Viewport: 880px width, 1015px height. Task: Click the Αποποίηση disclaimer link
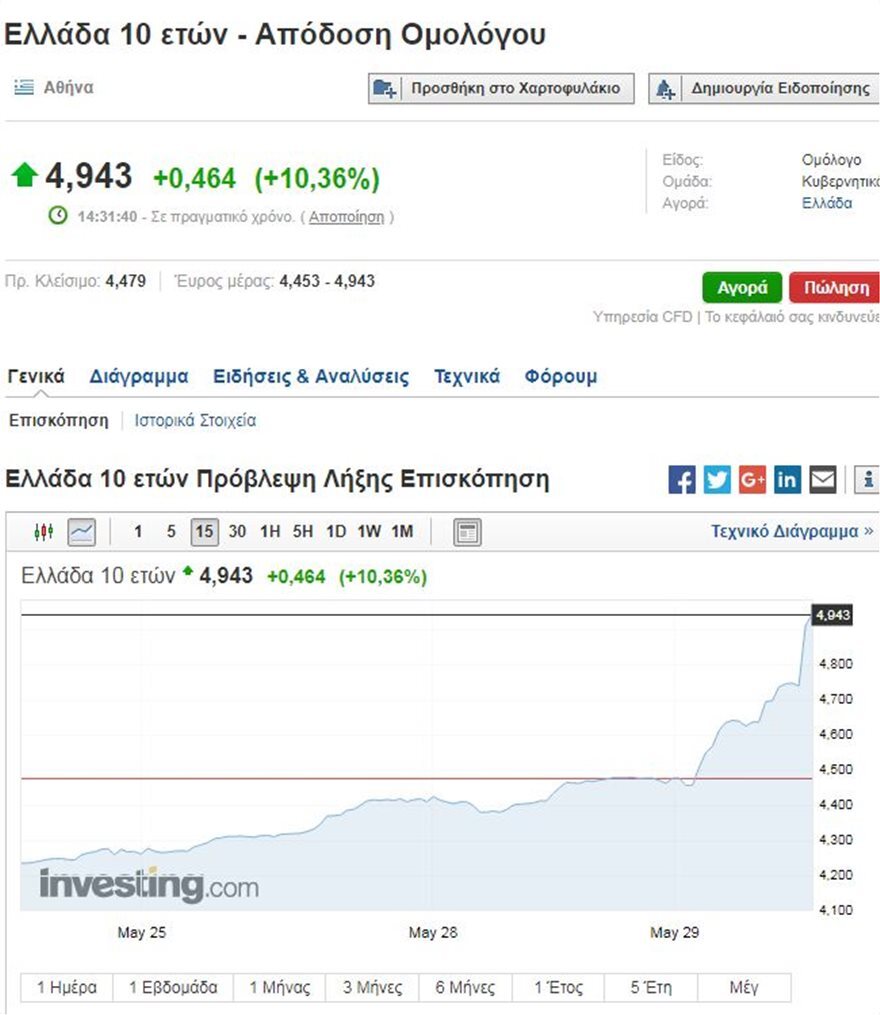tap(346, 217)
